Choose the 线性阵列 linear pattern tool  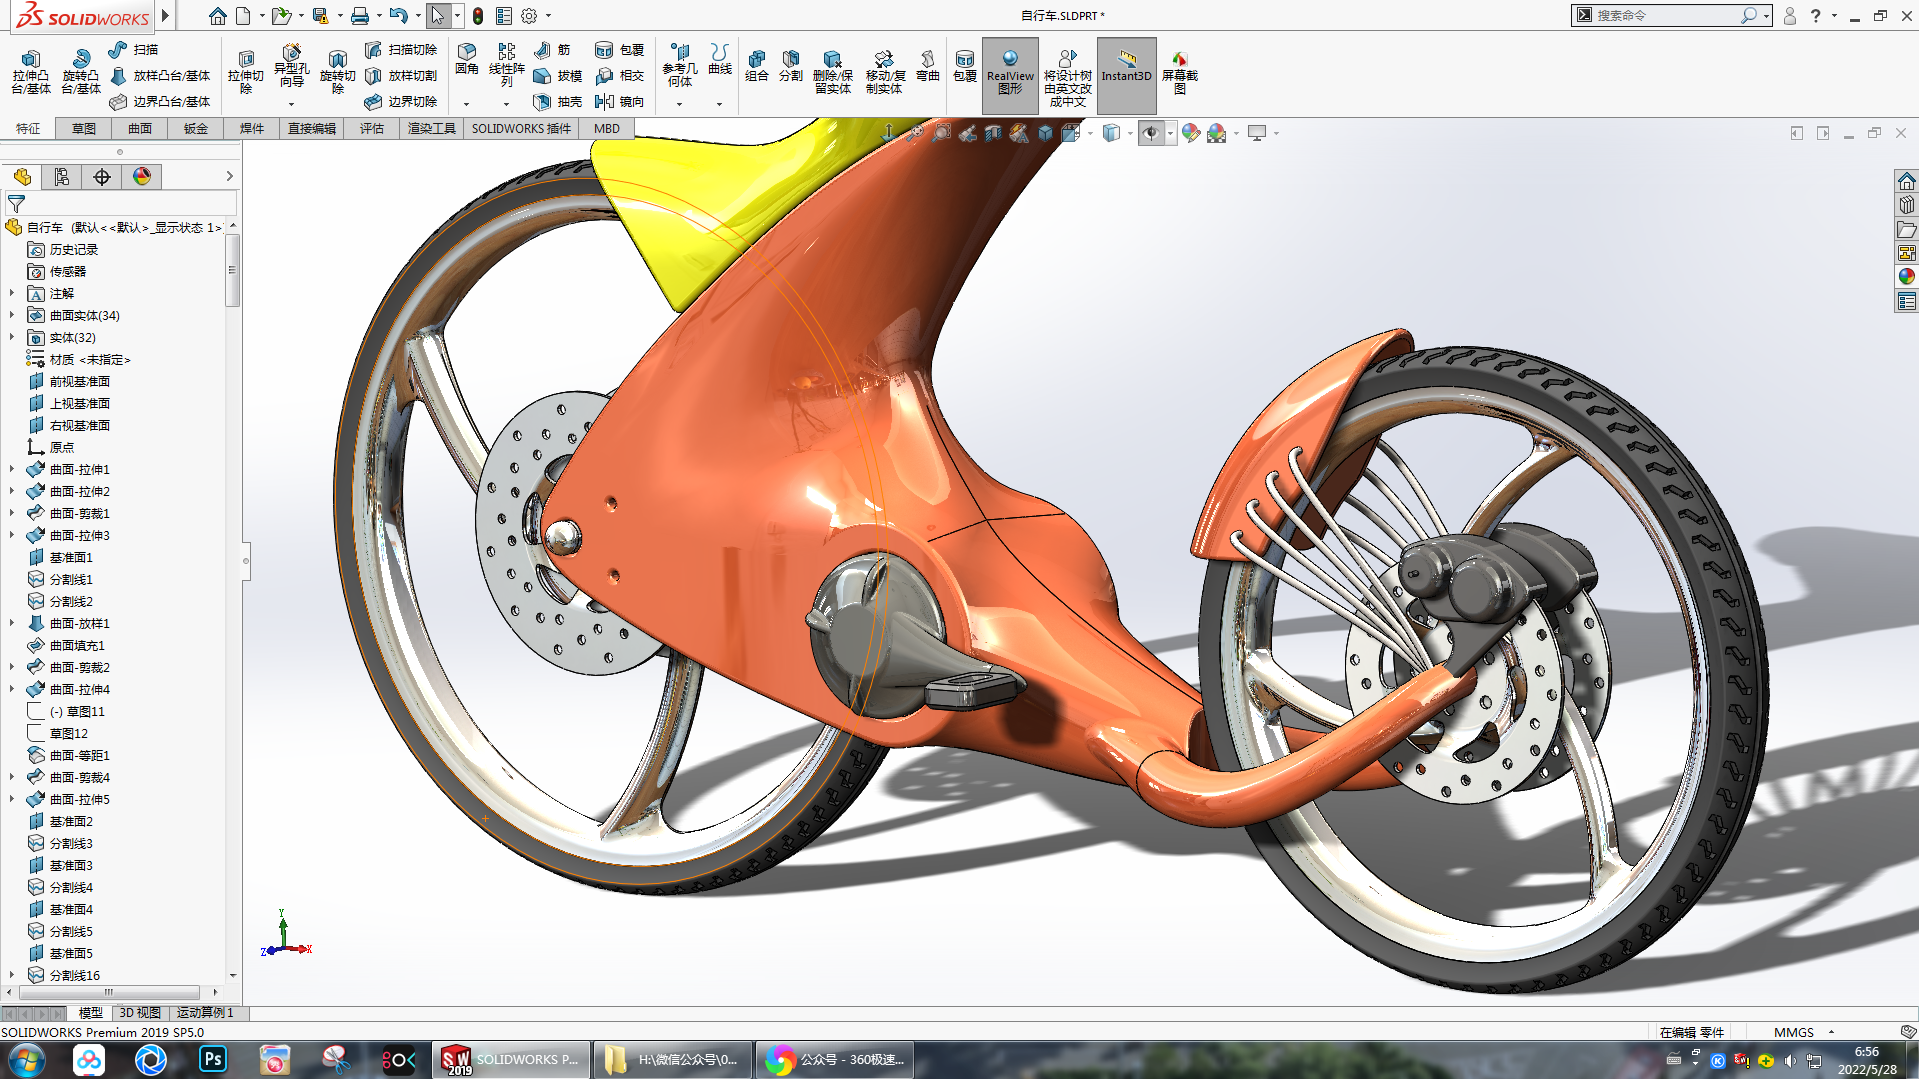tap(507, 65)
